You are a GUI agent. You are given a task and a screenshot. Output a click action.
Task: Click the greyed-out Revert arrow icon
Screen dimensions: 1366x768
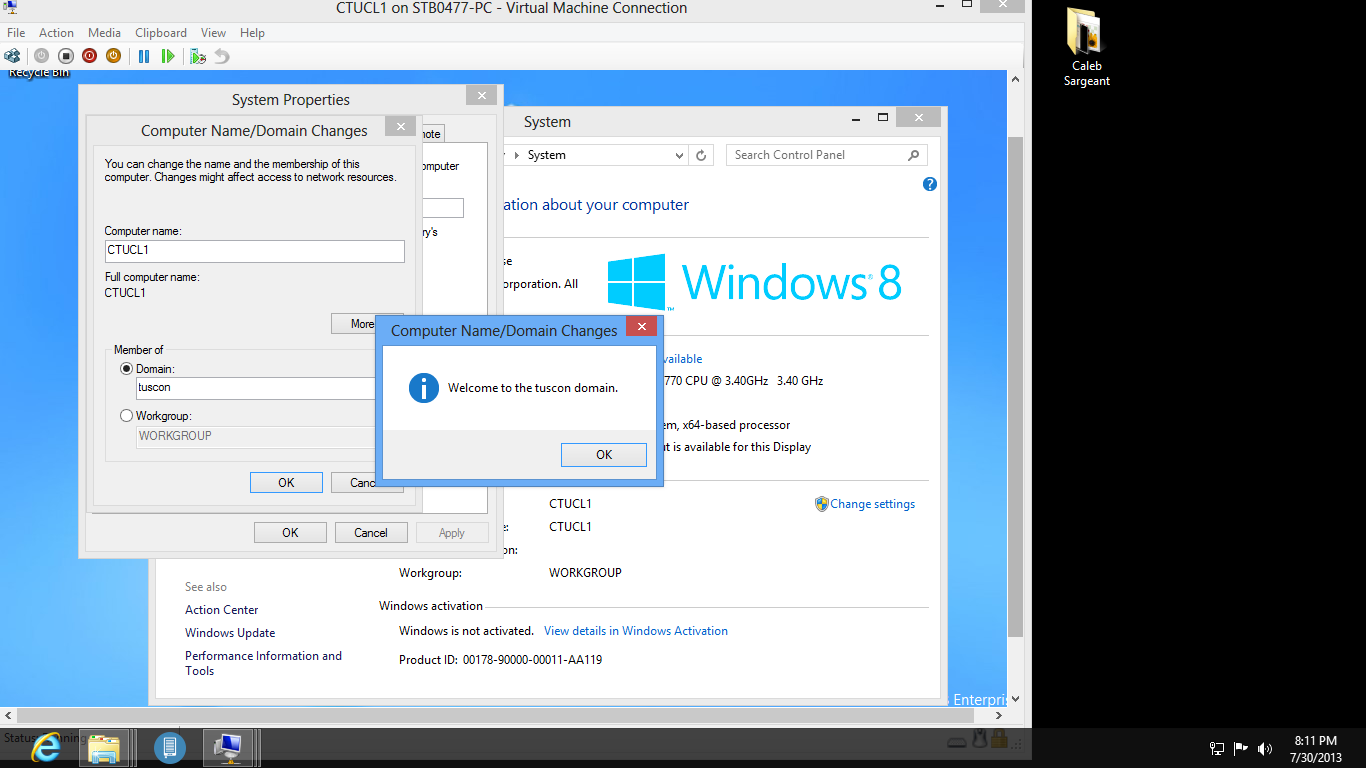pyautogui.click(x=222, y=56)
